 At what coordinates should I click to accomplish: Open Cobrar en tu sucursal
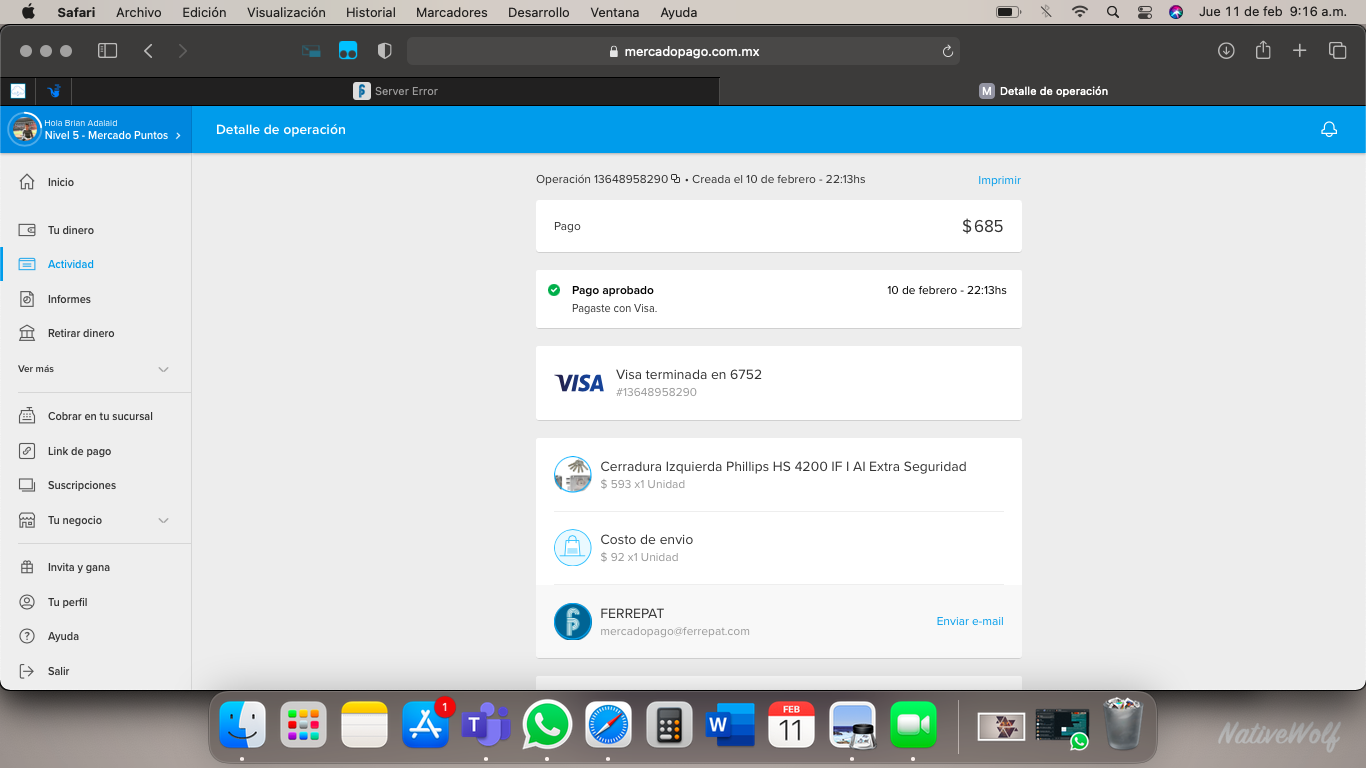click(x=100, y=416)
